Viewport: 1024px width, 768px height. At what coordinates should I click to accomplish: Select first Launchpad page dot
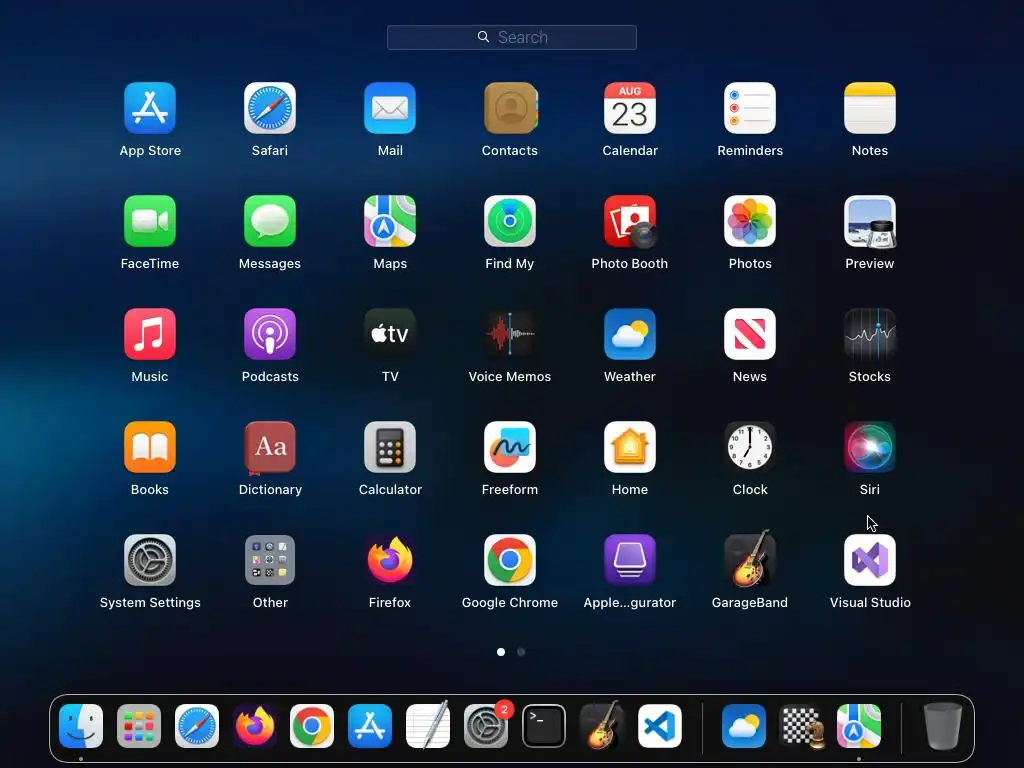coord(501,652)
